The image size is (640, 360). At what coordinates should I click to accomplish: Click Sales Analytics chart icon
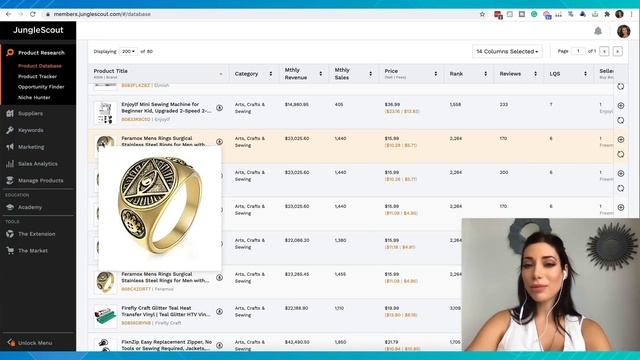(10, 164)
